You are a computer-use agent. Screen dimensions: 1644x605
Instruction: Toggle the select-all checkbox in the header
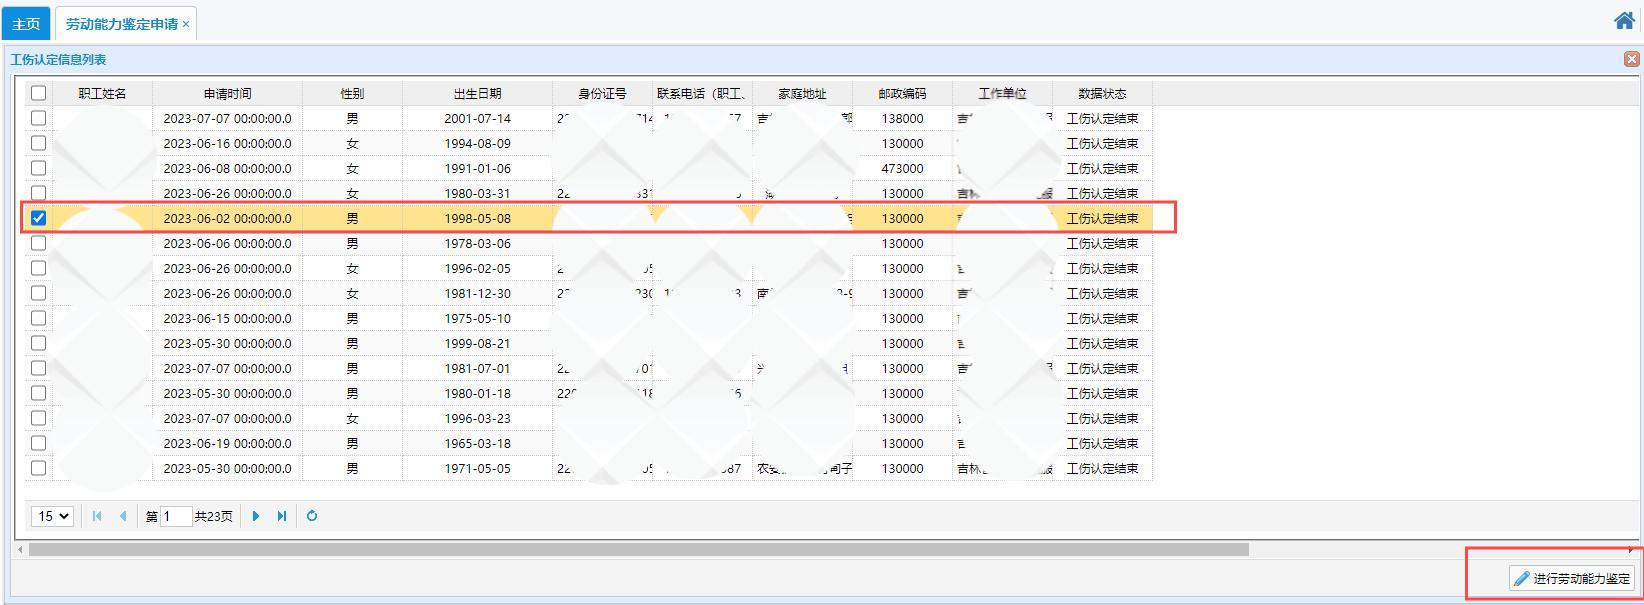[38, 93]
